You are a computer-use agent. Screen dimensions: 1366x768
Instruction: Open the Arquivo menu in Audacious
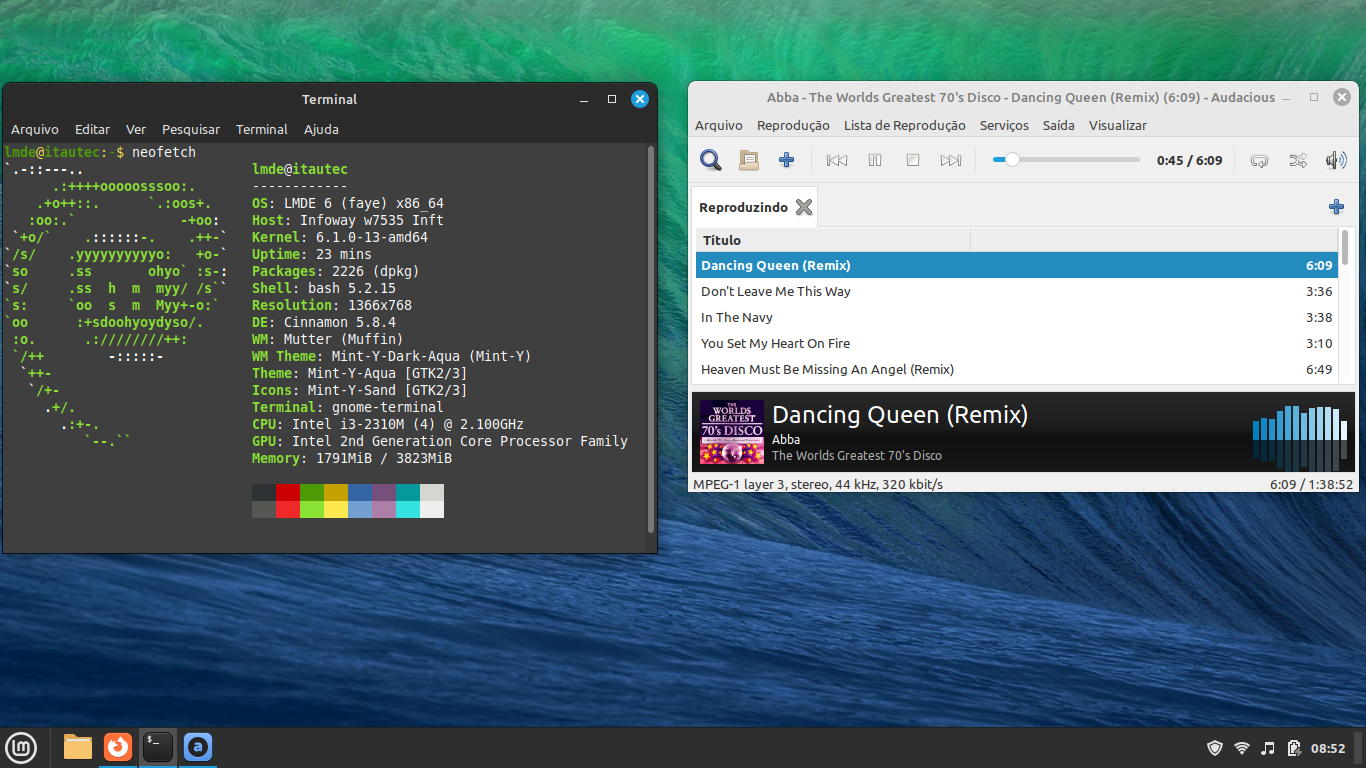tap(719, 125)
